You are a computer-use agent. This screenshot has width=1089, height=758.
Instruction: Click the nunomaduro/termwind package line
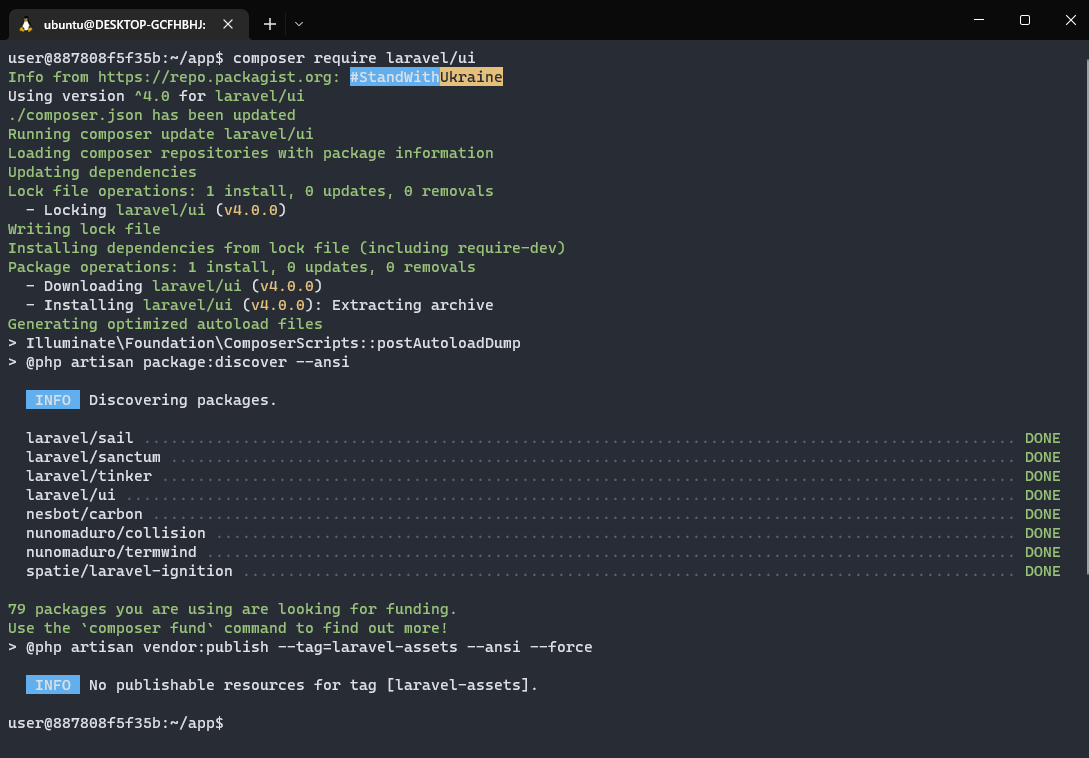click(543, 552)
